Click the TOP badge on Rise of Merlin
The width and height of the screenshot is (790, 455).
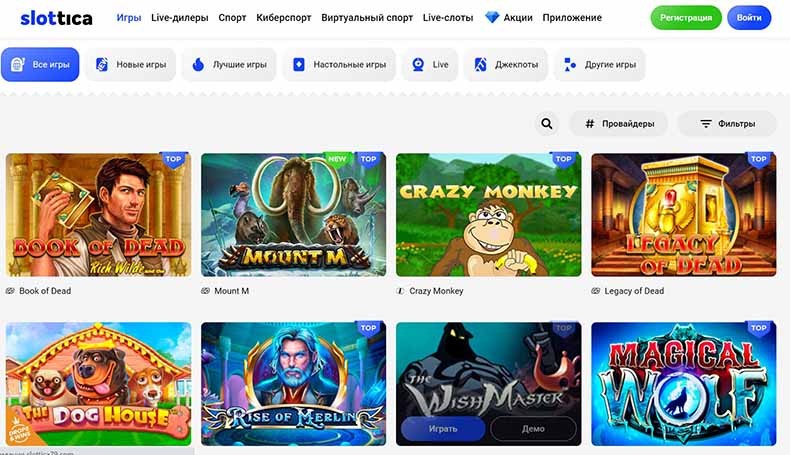click(369, 329)
